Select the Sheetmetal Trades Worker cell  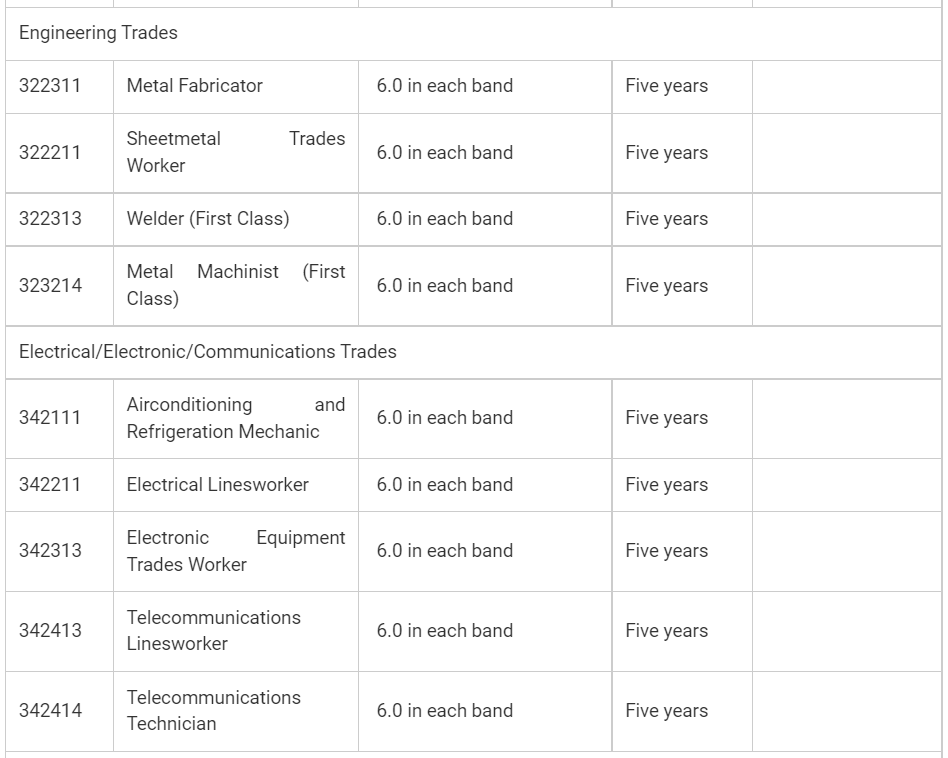click(235, 153)
